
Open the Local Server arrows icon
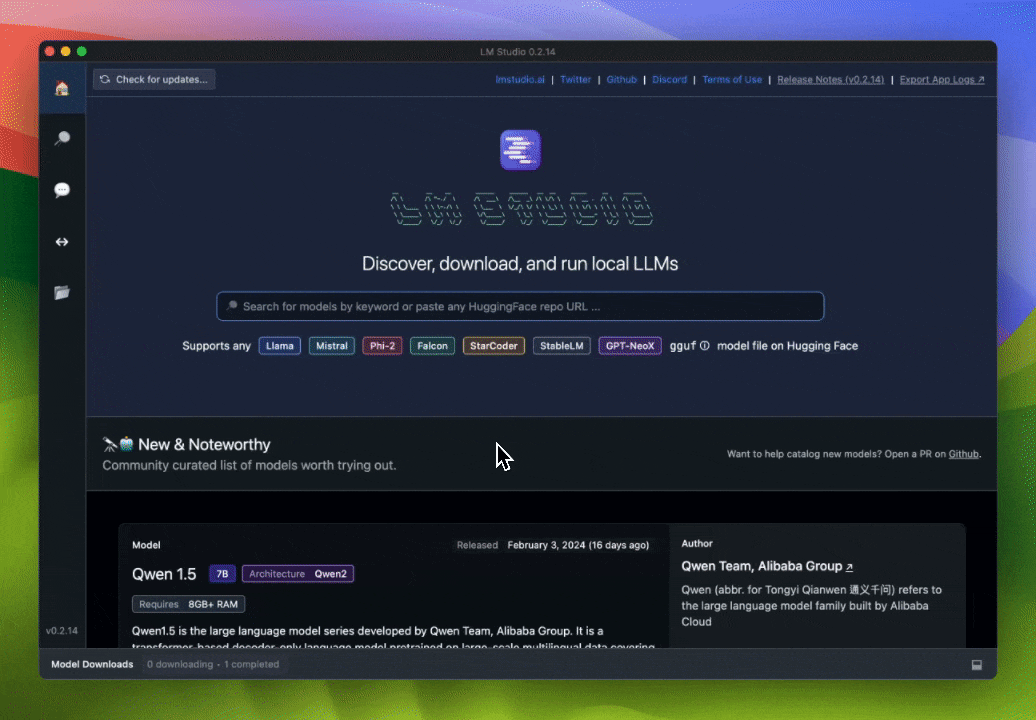coord(62,242)
